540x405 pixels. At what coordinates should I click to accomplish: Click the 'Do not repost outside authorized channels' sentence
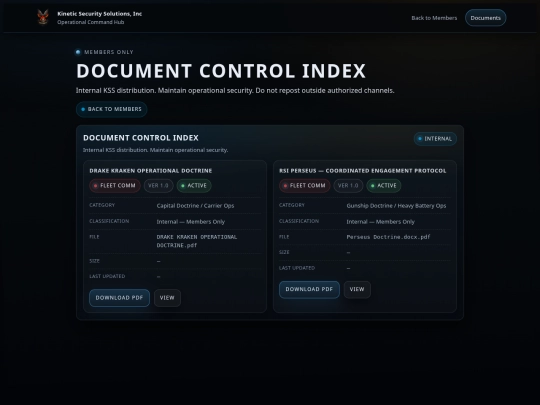pyautogui.click(x=325, y=91)
